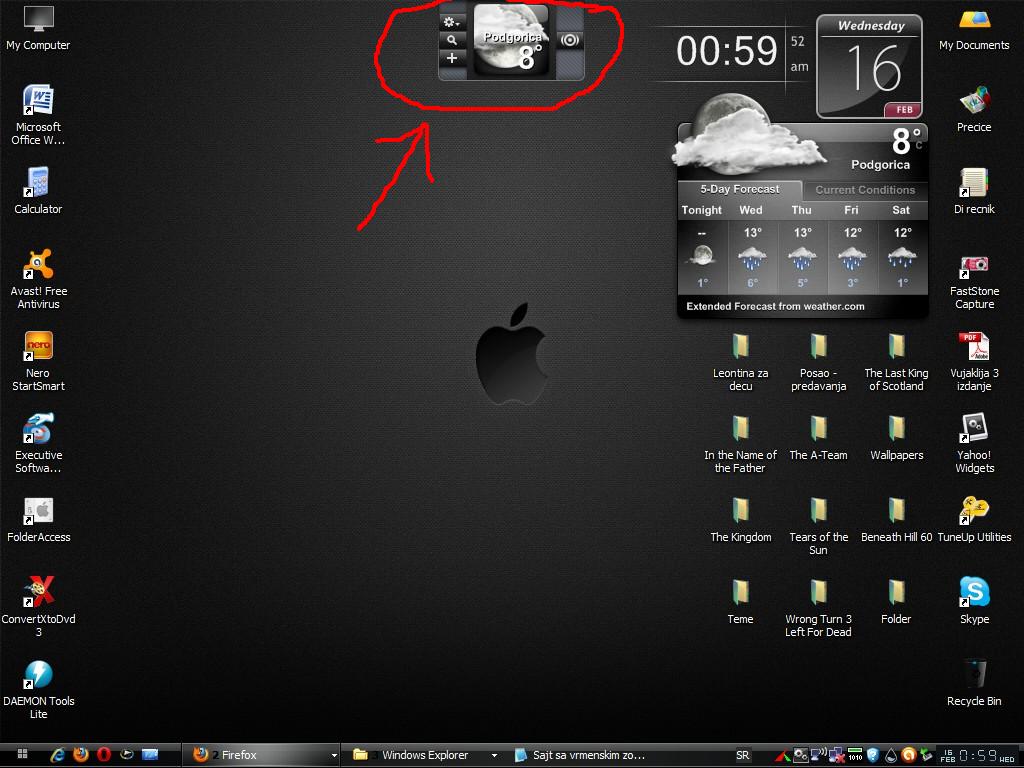Click the Wed forecast column in weather widget
The image size is (1024, 768).
[x=752, y=248]
